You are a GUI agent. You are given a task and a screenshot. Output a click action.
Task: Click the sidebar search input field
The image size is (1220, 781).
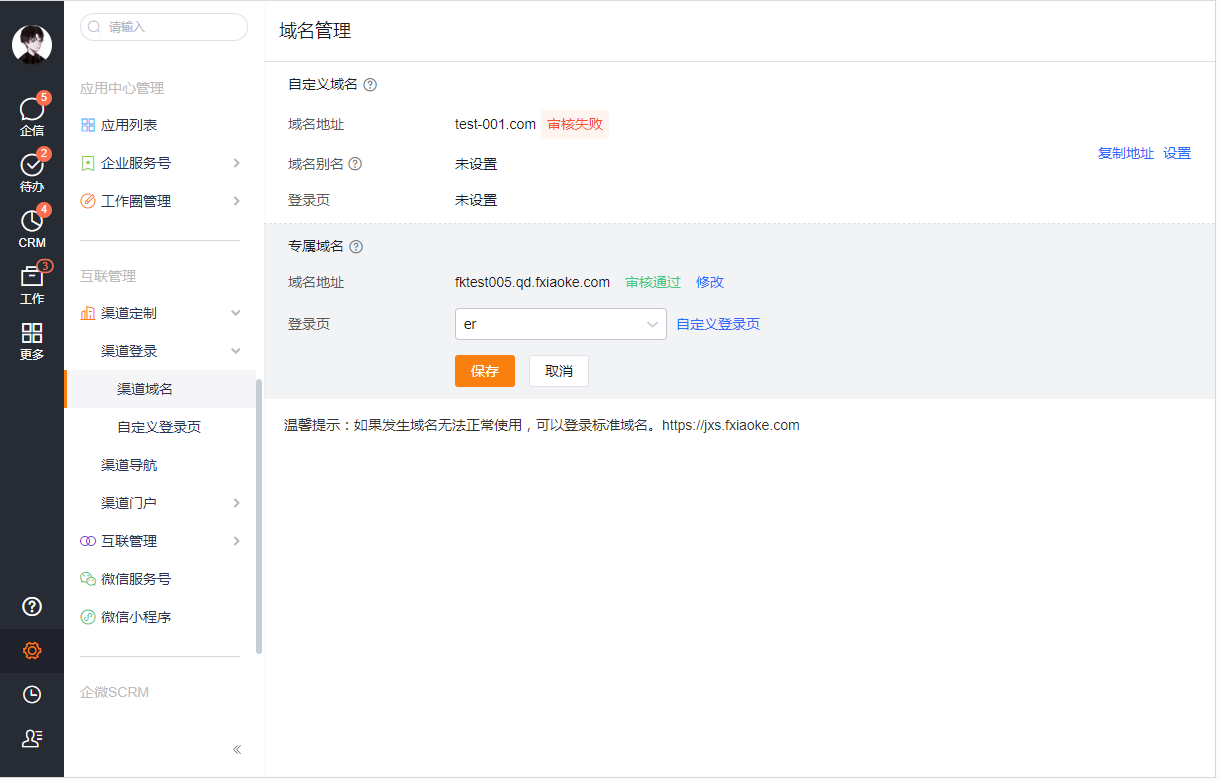[x=165, y=27]
